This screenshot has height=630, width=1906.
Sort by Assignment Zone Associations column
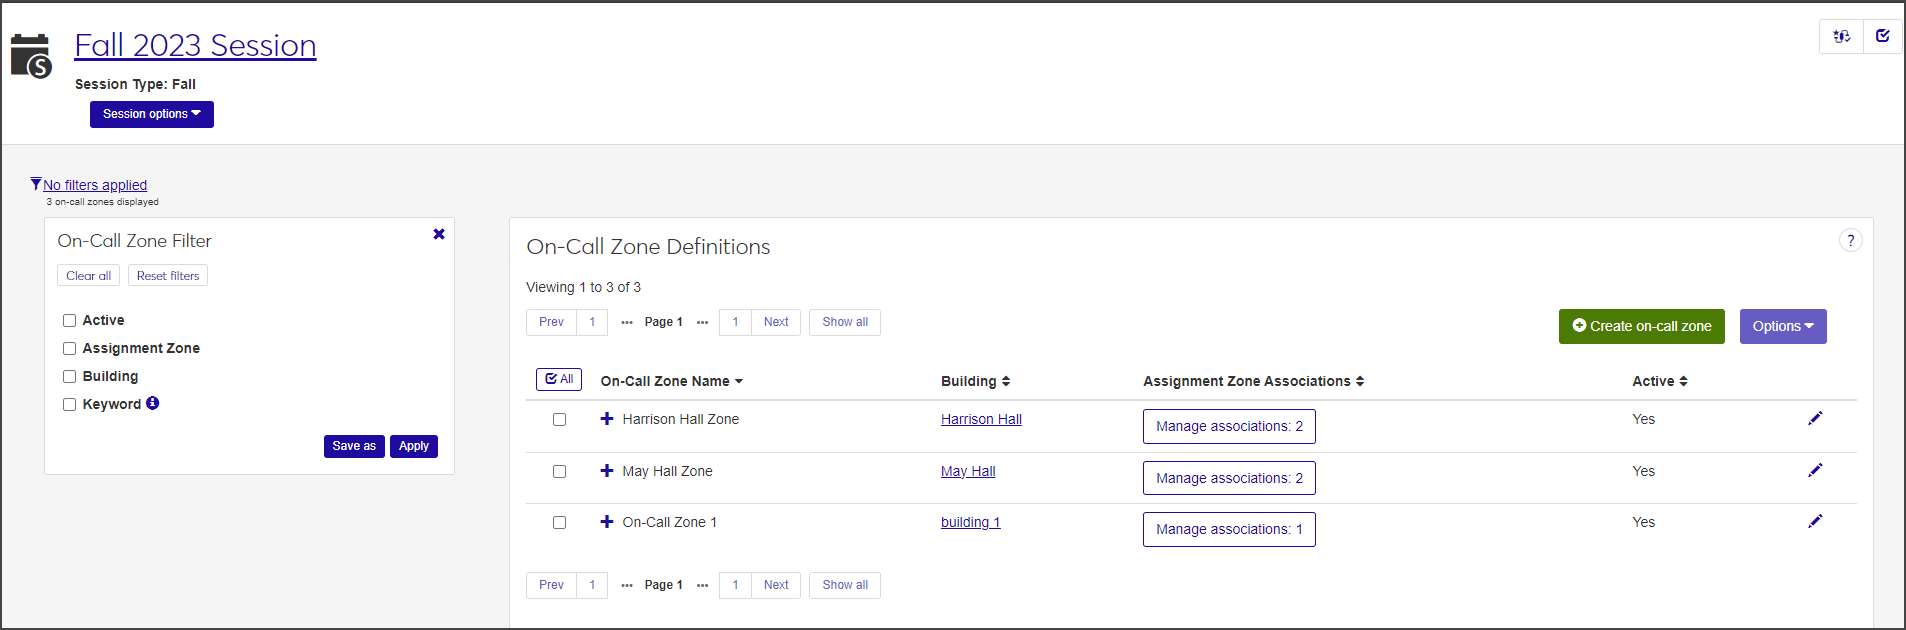tap(1253, 381)
